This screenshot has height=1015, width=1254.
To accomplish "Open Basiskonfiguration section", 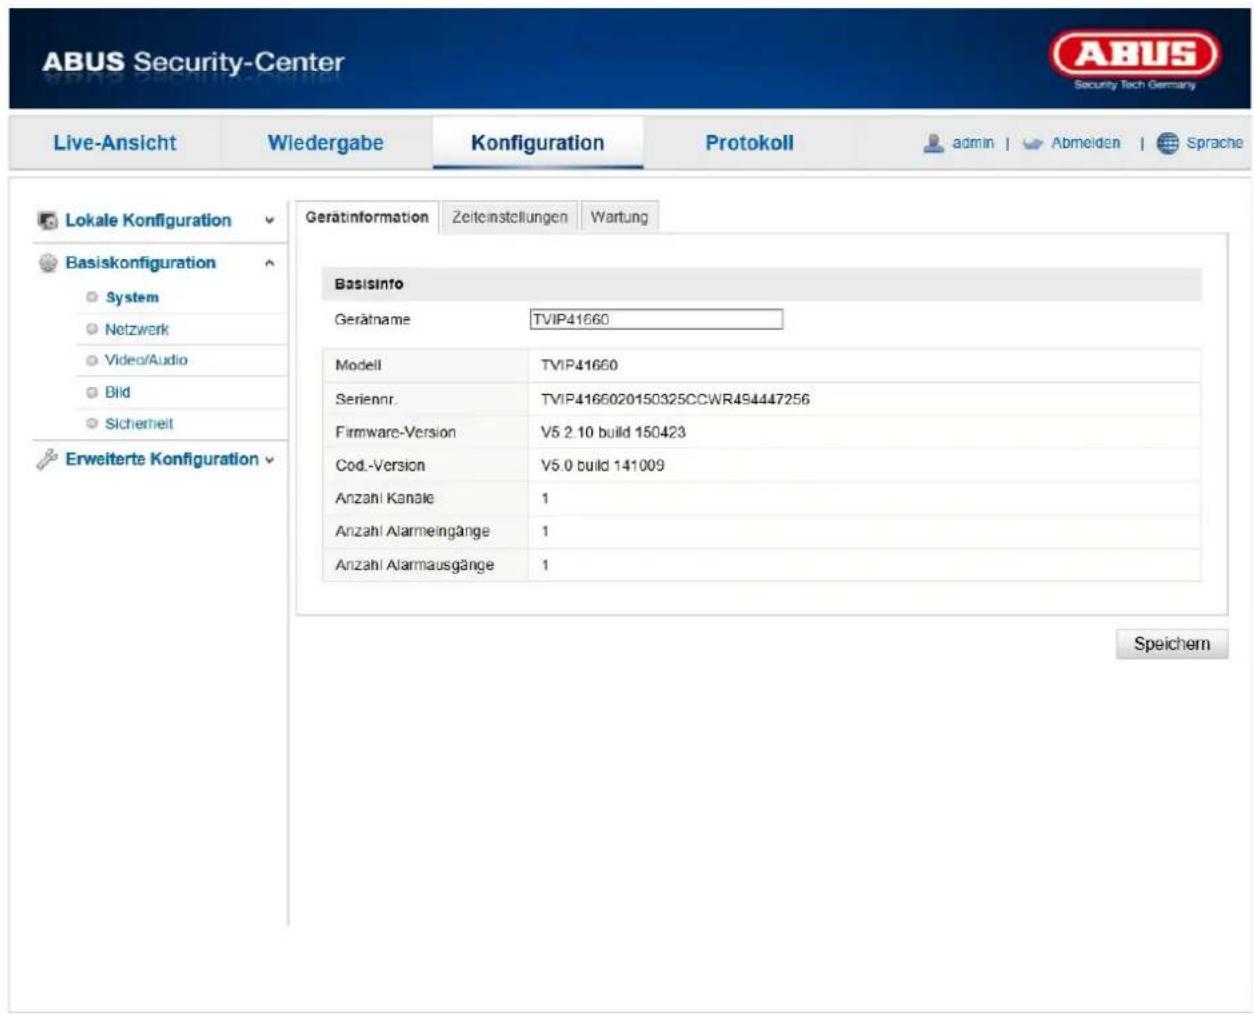I will click(140, 263).
